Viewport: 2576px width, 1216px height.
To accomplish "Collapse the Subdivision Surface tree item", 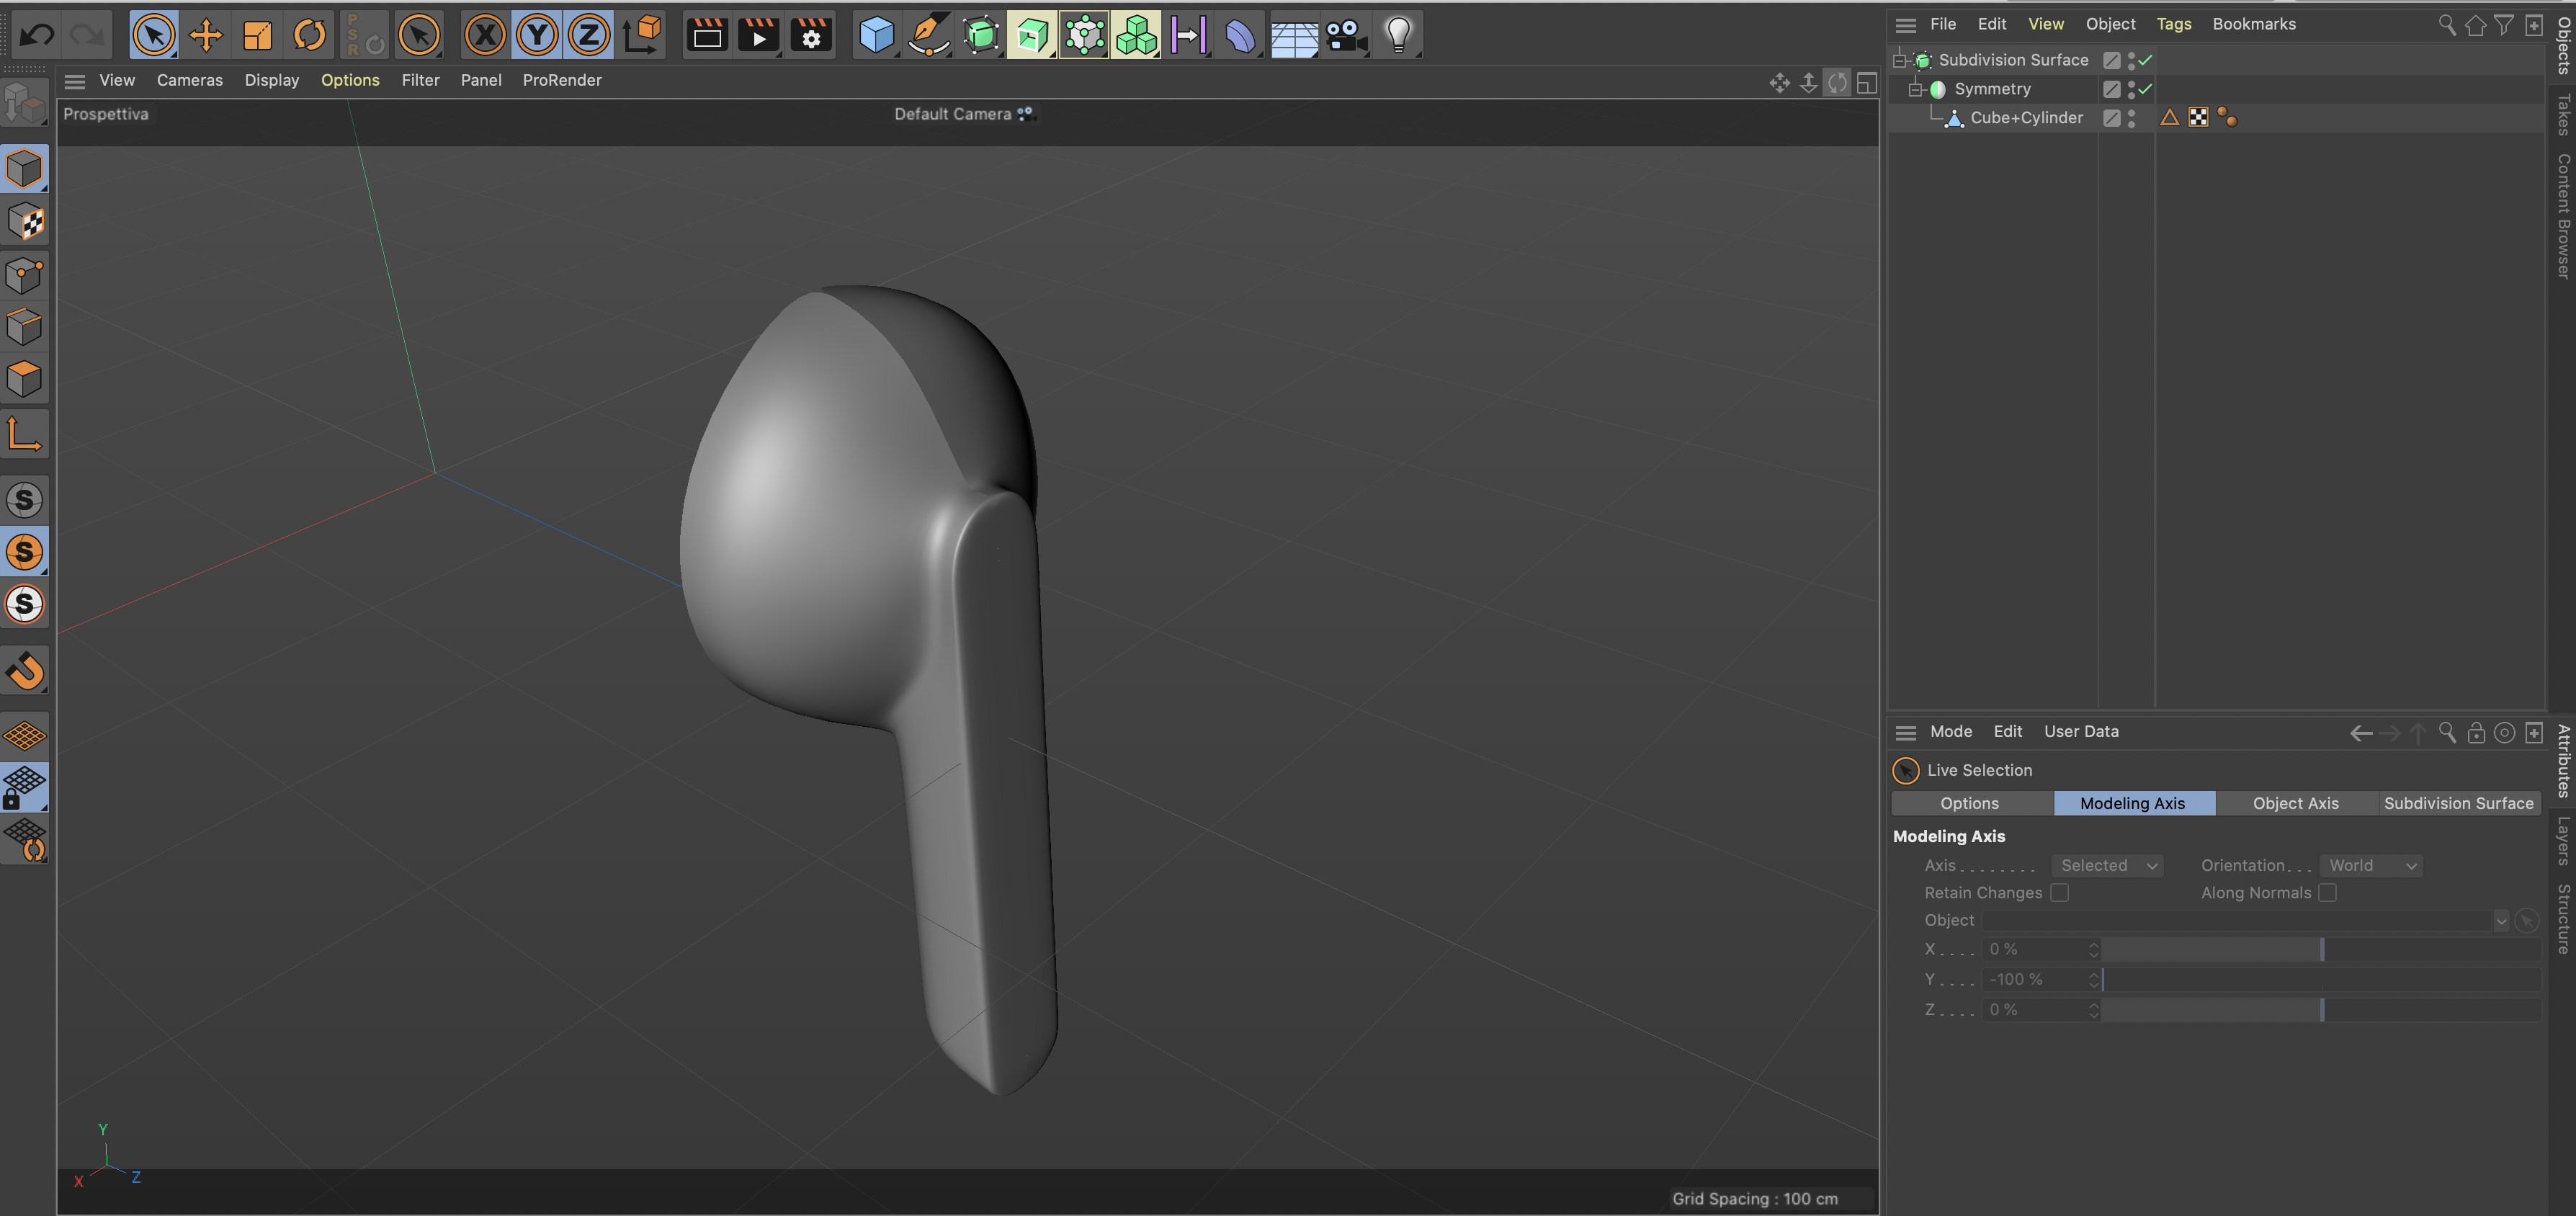I will [x=1899, y=60].
